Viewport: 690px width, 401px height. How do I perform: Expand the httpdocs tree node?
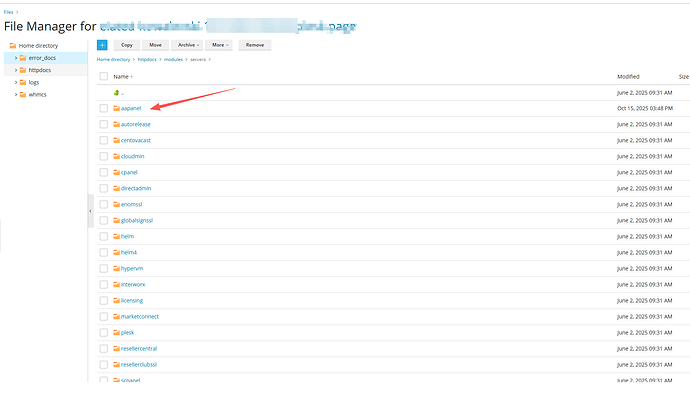15,70
